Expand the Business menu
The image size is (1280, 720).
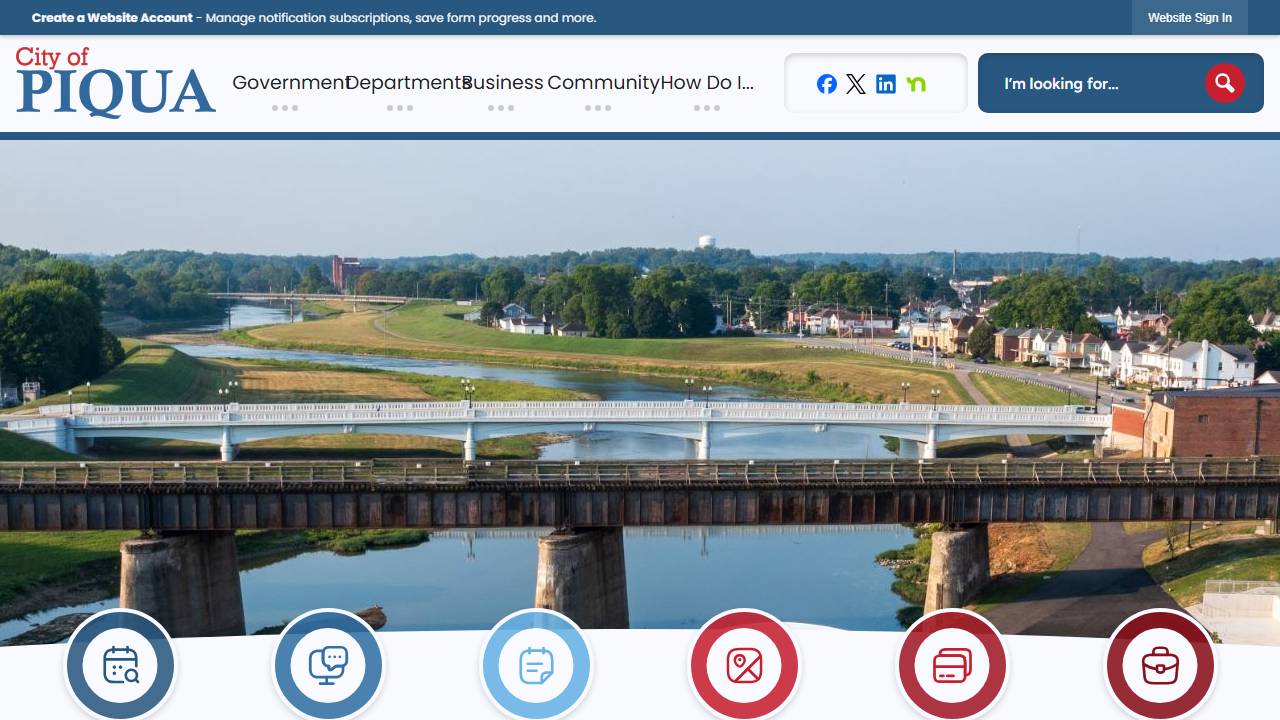(x=502, y=83)
